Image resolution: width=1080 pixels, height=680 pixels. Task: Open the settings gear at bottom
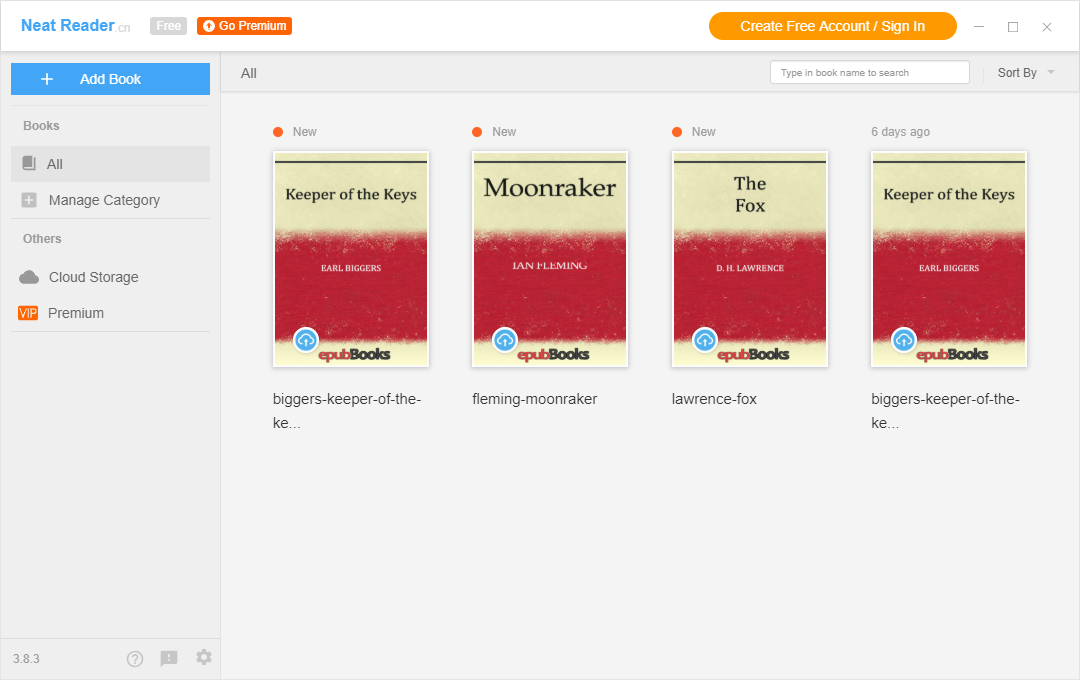click(x=204, y=658)
